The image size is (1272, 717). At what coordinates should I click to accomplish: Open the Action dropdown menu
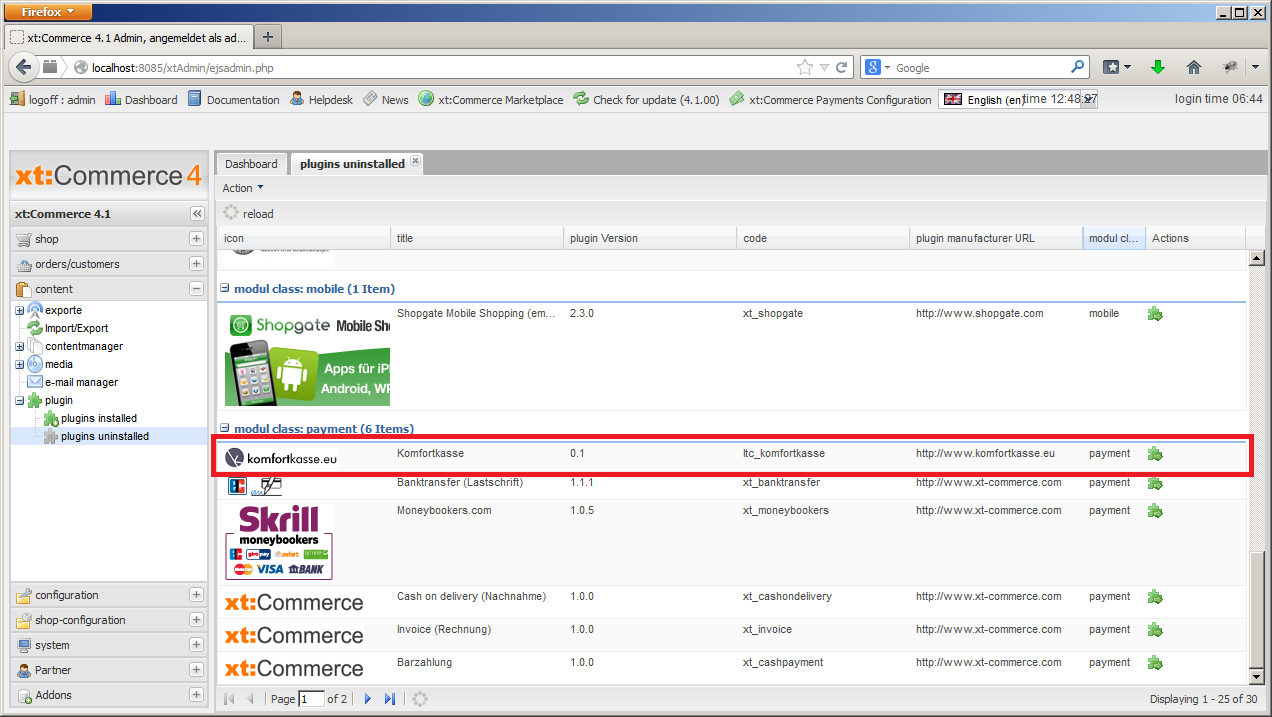243,188
